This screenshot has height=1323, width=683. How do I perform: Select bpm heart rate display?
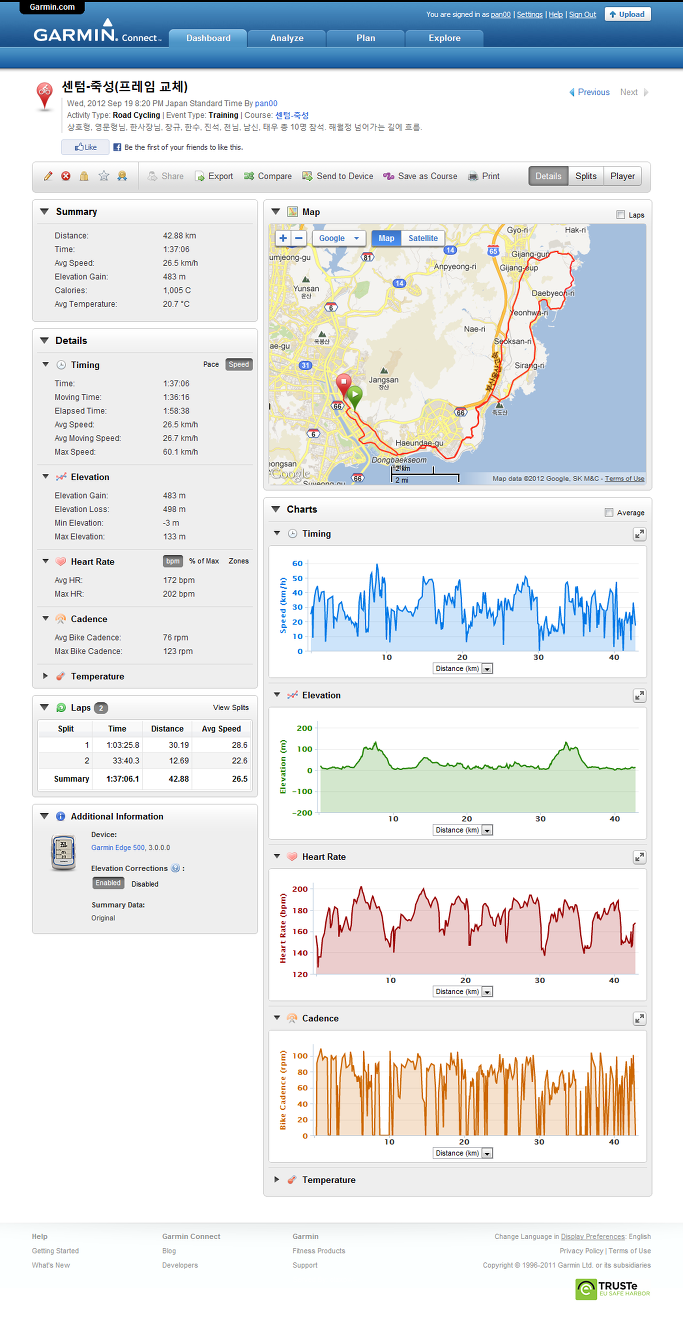[173, 561]
